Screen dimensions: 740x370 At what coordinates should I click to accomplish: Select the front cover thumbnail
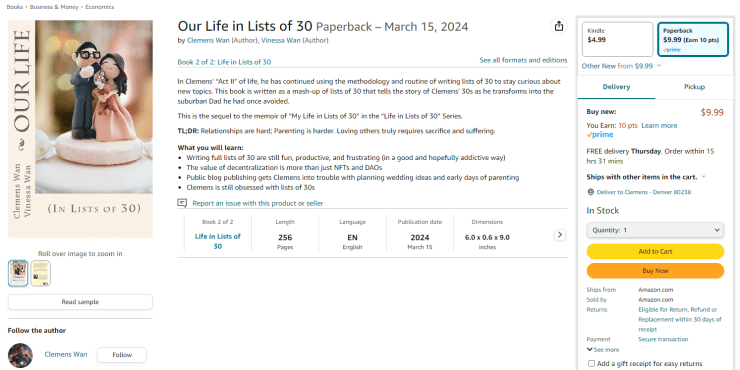pyautogui.click(x=18, y=273)
